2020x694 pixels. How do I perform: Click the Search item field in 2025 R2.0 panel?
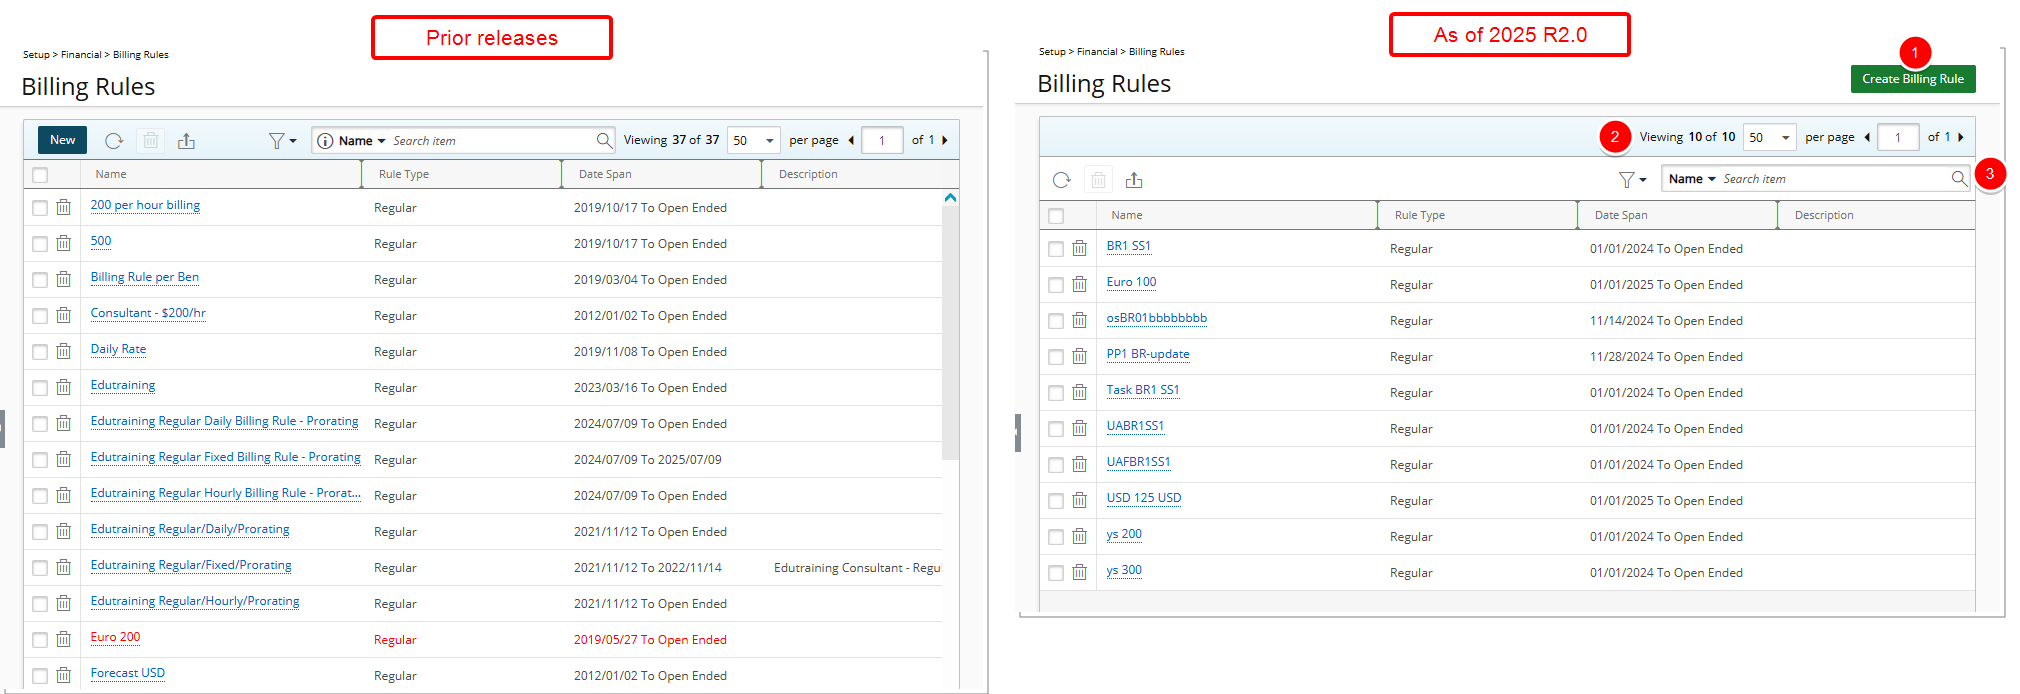(x=1834, y=179)
